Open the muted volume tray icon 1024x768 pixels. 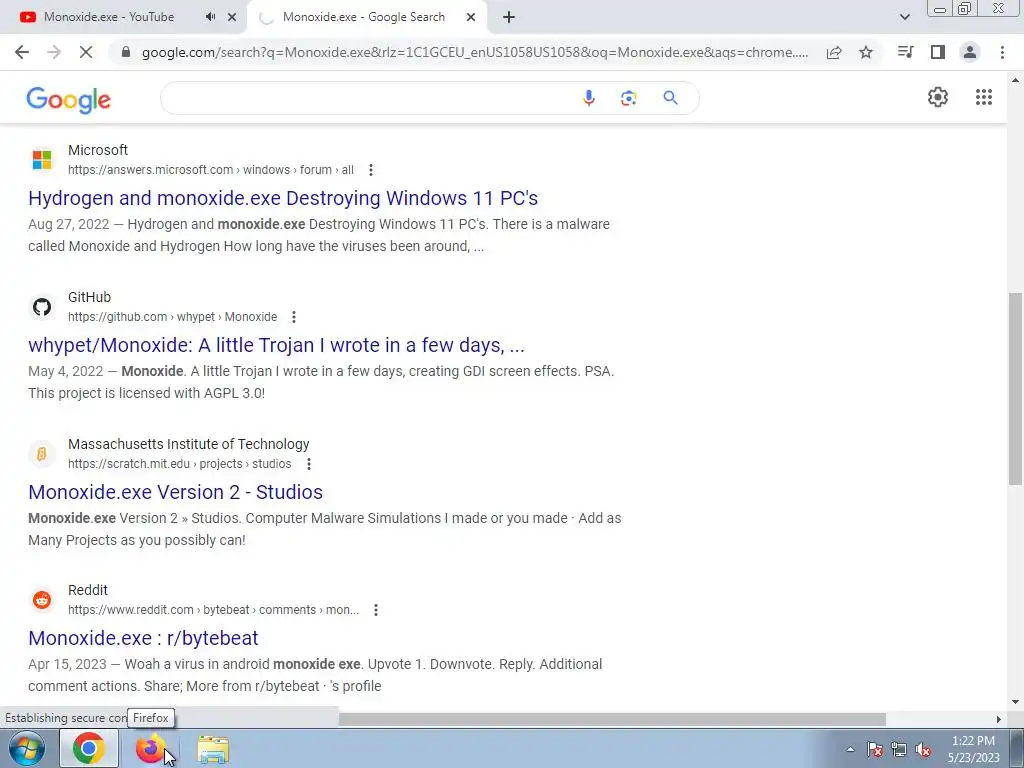(x=923, y=750)
